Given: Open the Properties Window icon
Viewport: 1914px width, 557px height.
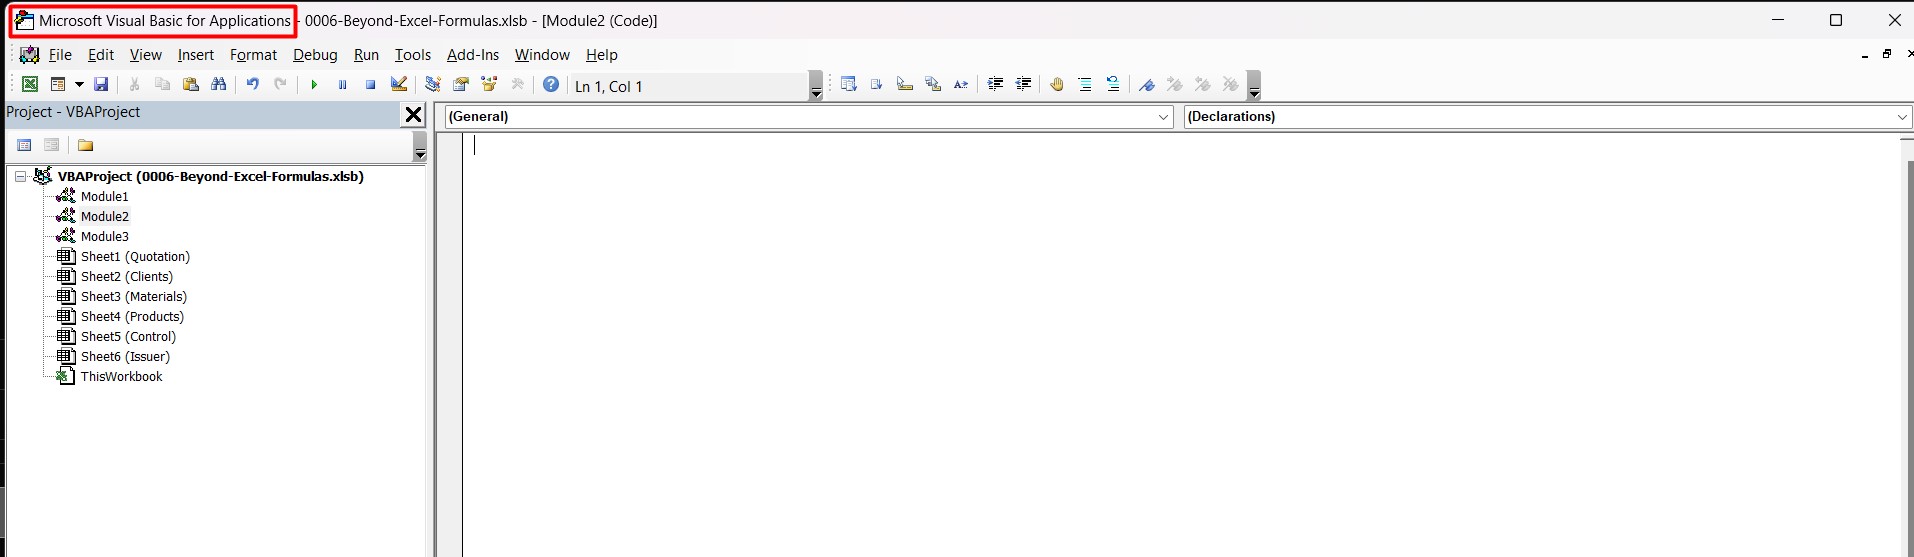Looking at the screenshot, I should coord(461,85).
